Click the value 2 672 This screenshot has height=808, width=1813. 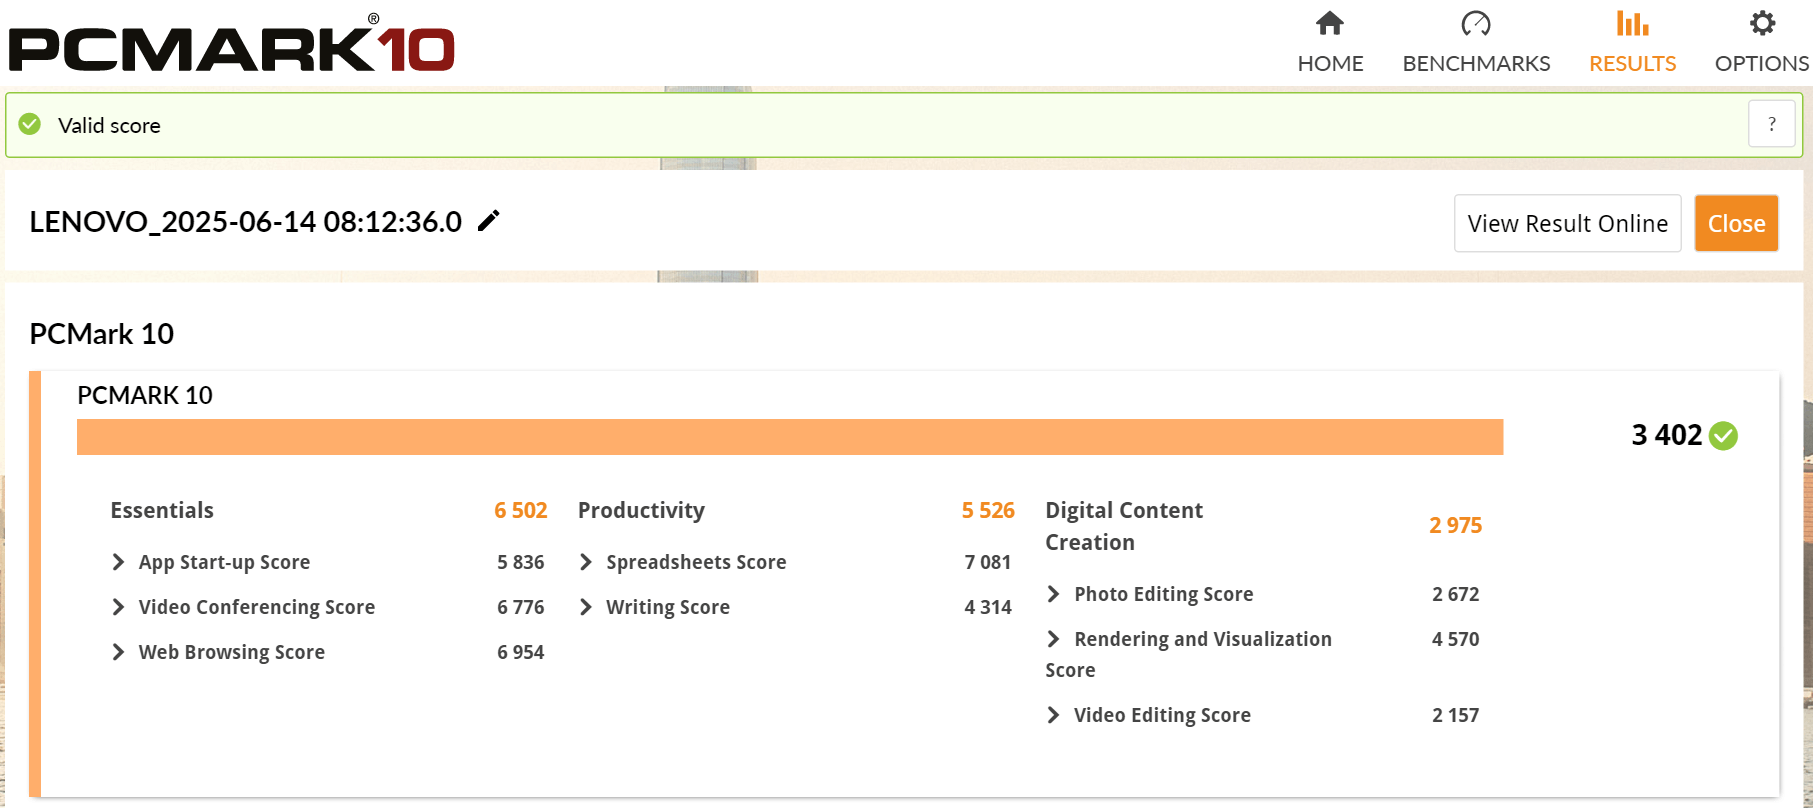coord(1456,594)
